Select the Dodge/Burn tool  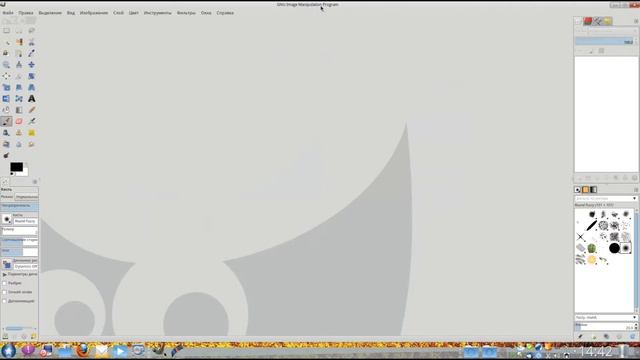tap(7, 156)
